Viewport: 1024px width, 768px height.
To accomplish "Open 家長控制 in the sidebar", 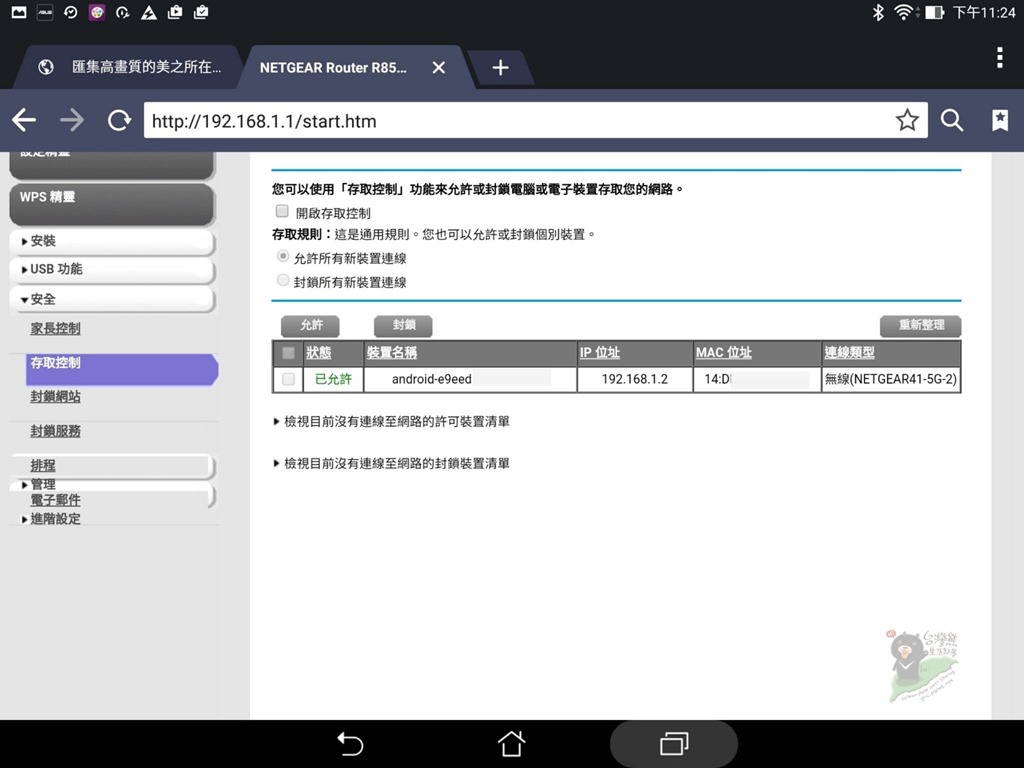I will point(56,328).
